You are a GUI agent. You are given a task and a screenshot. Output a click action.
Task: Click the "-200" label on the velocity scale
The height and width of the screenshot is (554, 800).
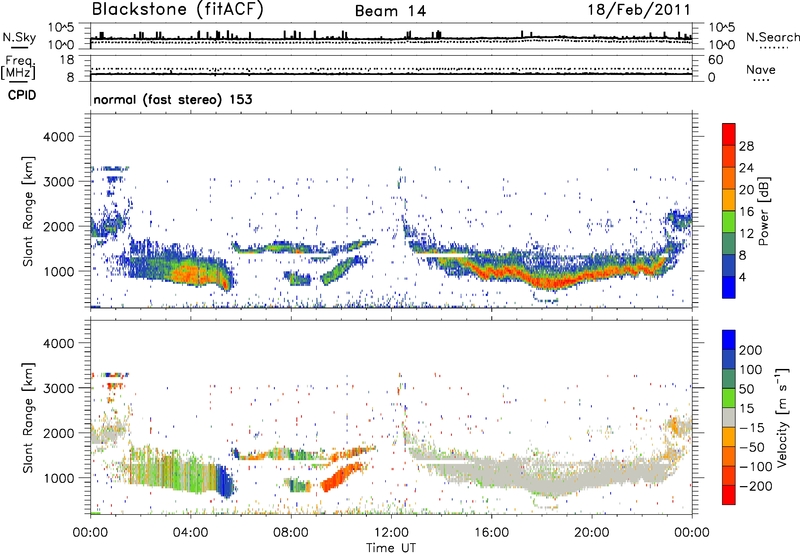click(755, 486)
